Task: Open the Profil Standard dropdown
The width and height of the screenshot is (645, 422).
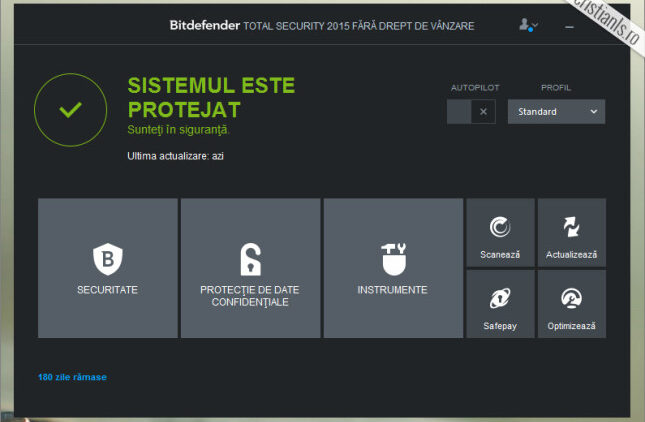Action: [555, 112]
